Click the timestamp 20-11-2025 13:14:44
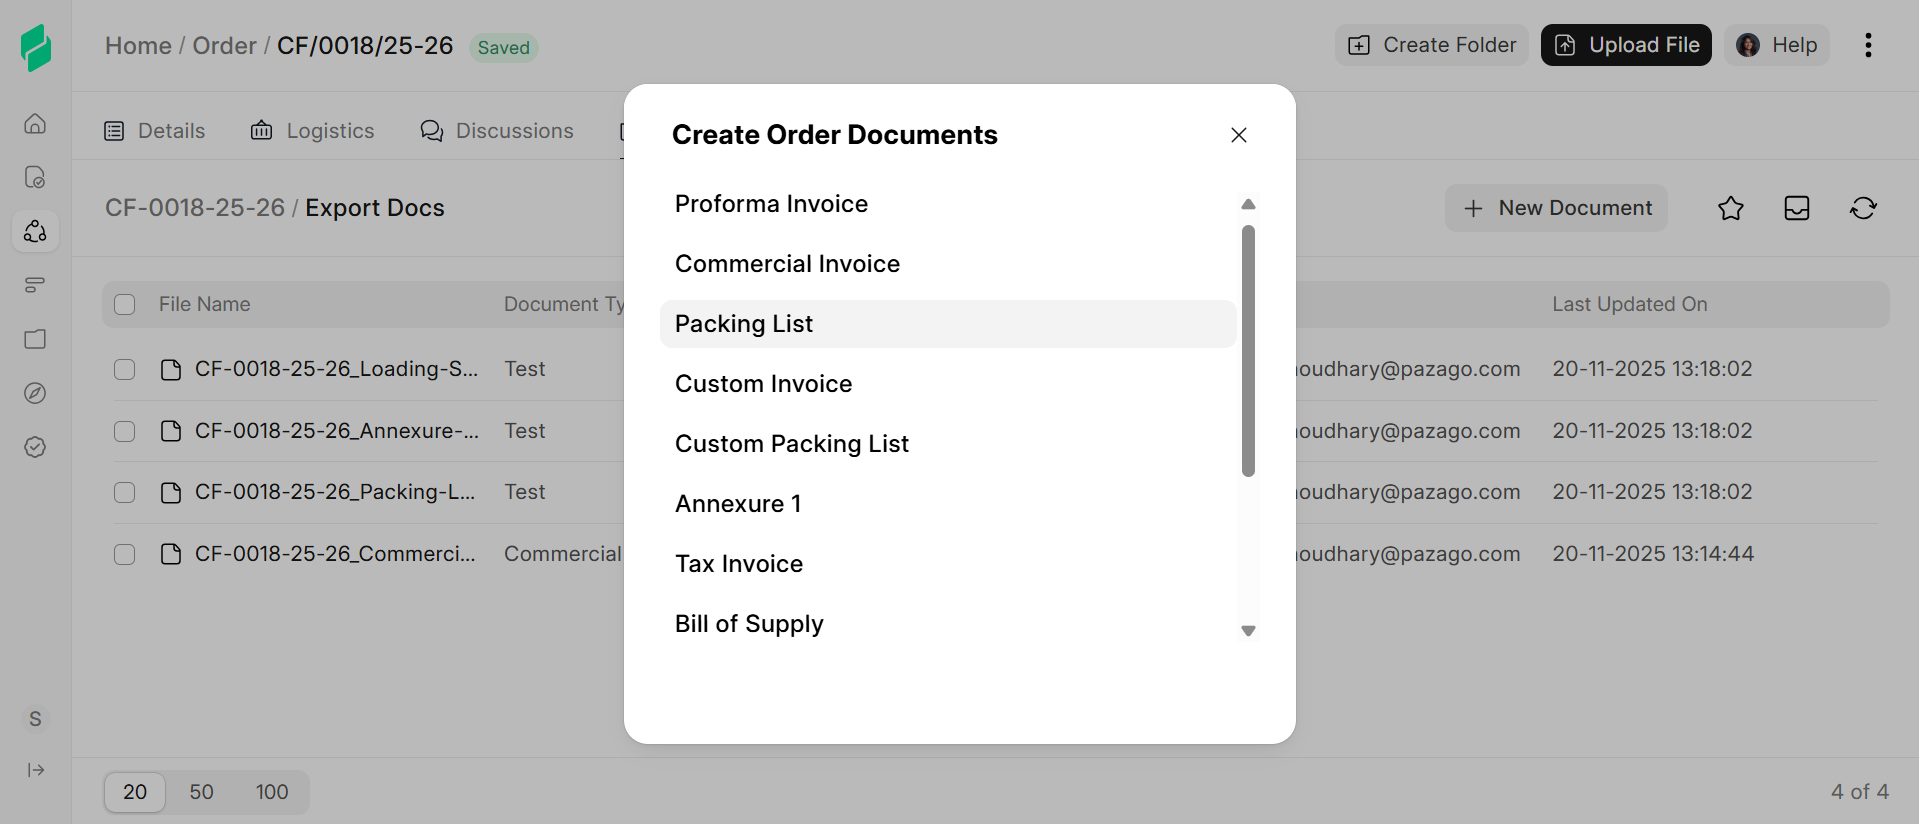The image size is (1919, 824). coord(1653,554)
